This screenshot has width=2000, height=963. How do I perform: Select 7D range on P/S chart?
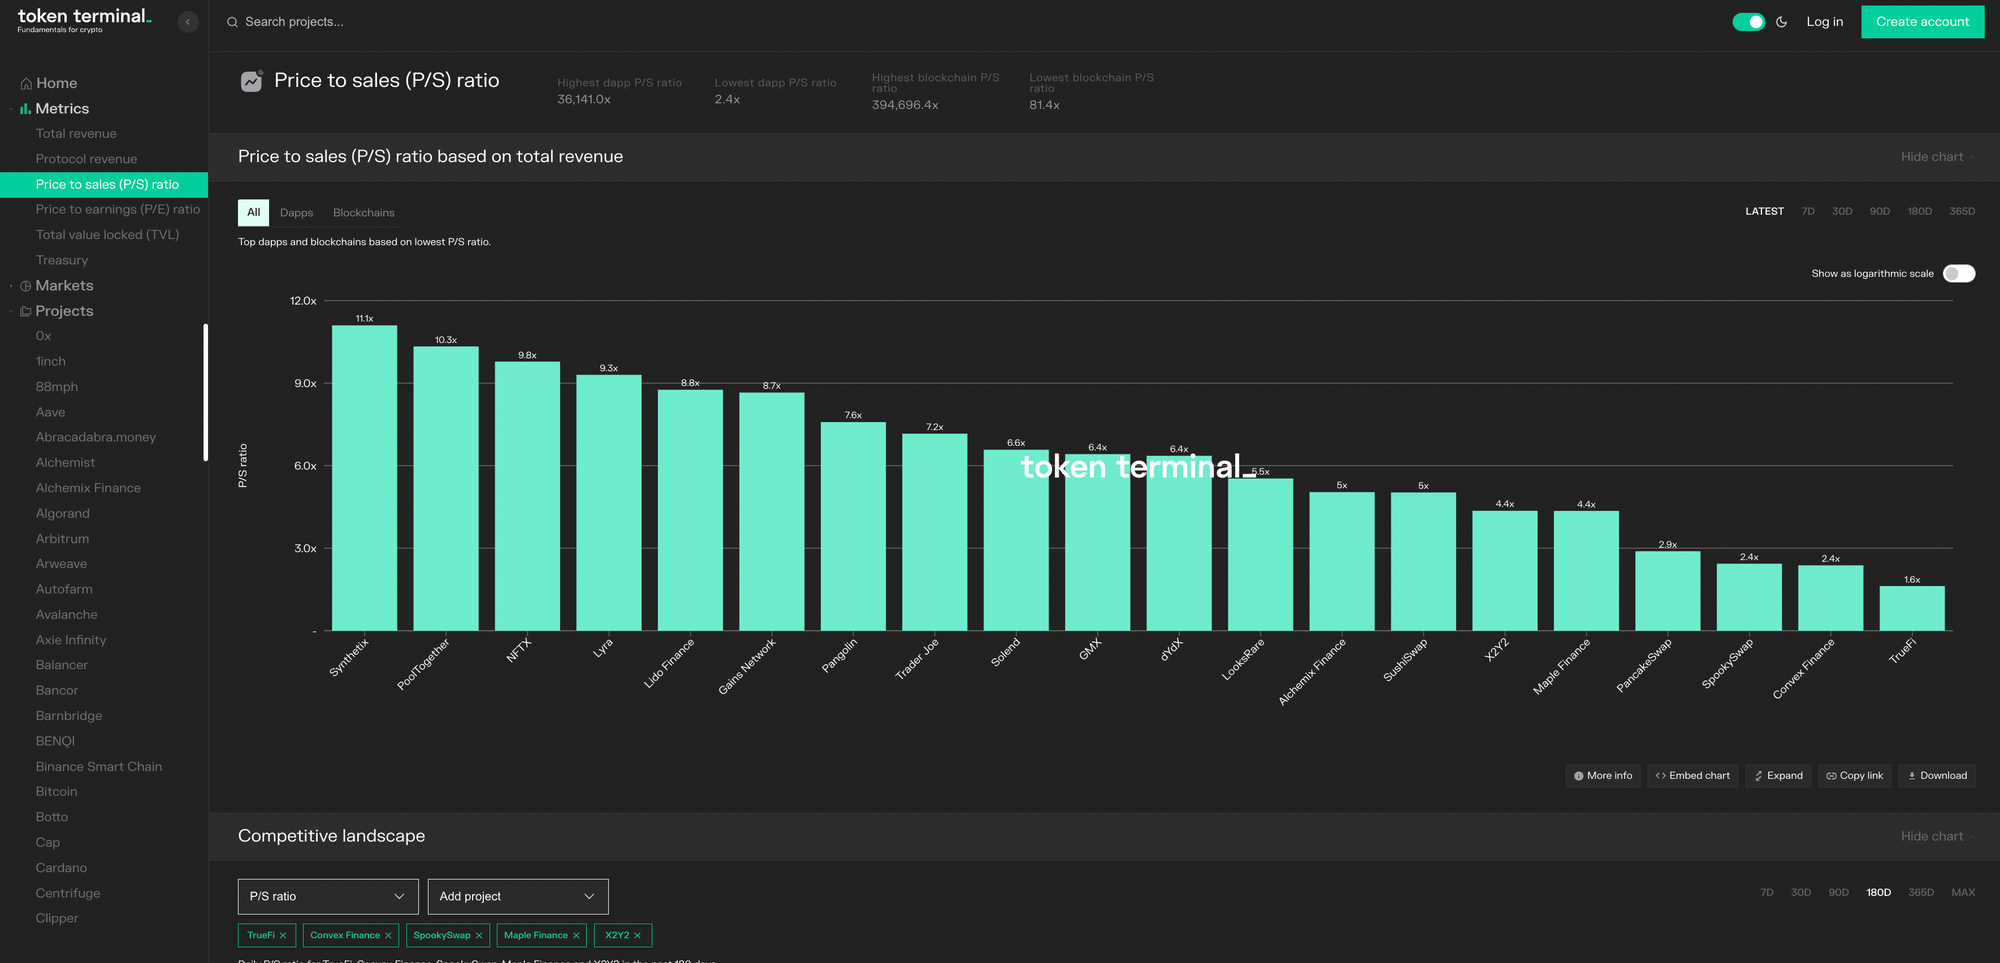[1808, 212]
